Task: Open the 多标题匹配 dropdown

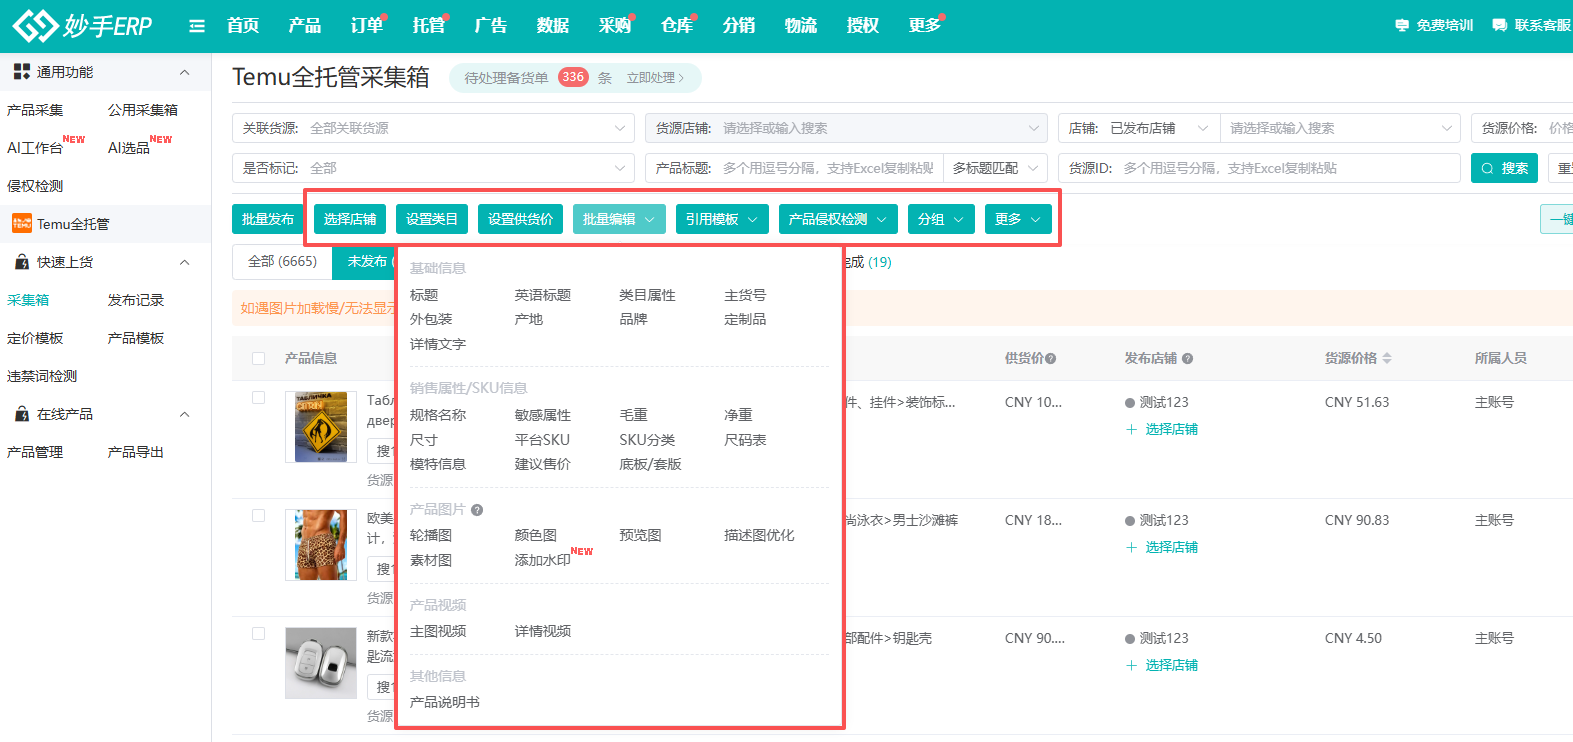Action: pos(995,168)
